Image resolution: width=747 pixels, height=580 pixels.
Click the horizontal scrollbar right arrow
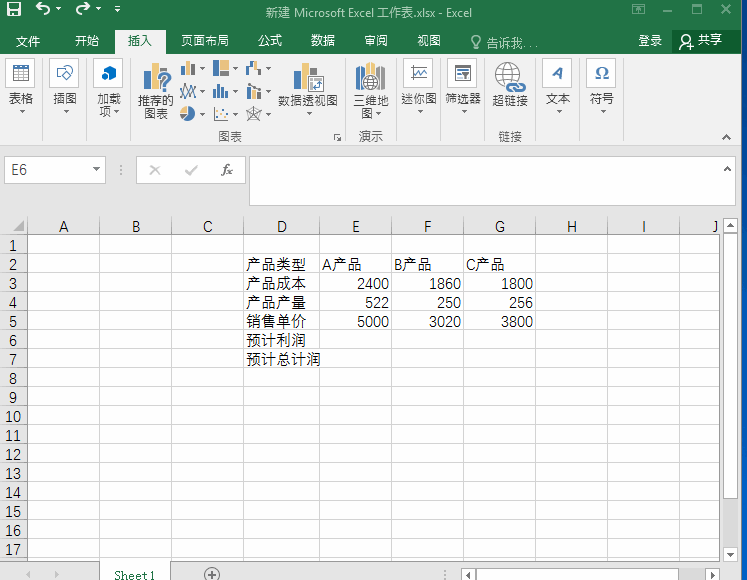point(713,575)
